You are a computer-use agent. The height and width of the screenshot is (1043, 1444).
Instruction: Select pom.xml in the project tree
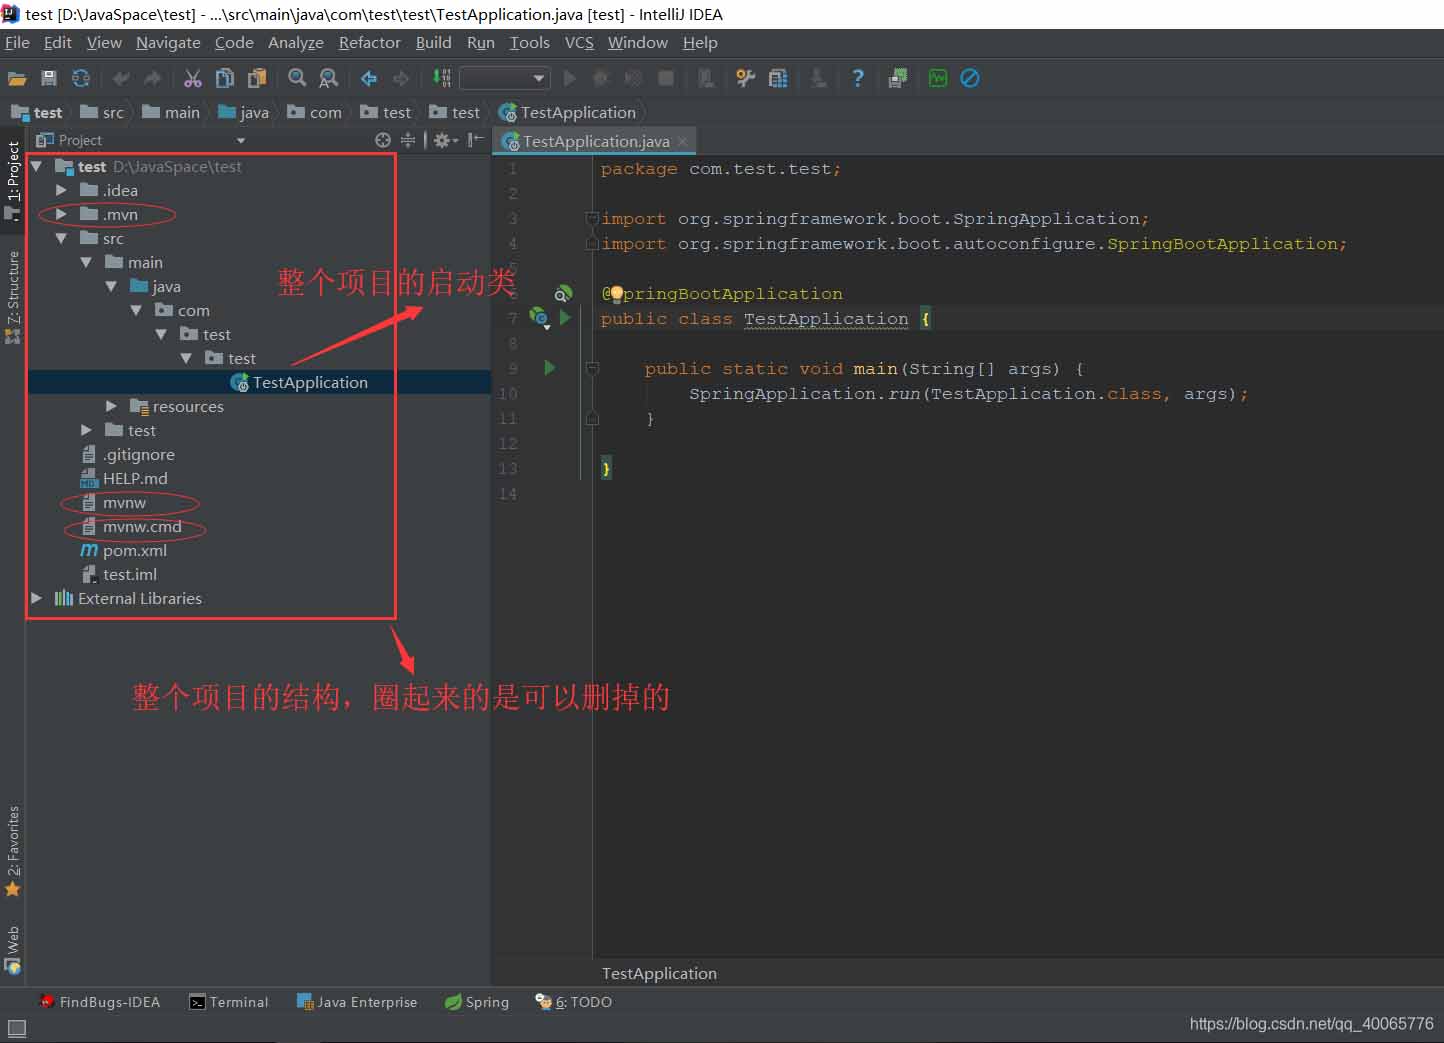tap(134, 550)
